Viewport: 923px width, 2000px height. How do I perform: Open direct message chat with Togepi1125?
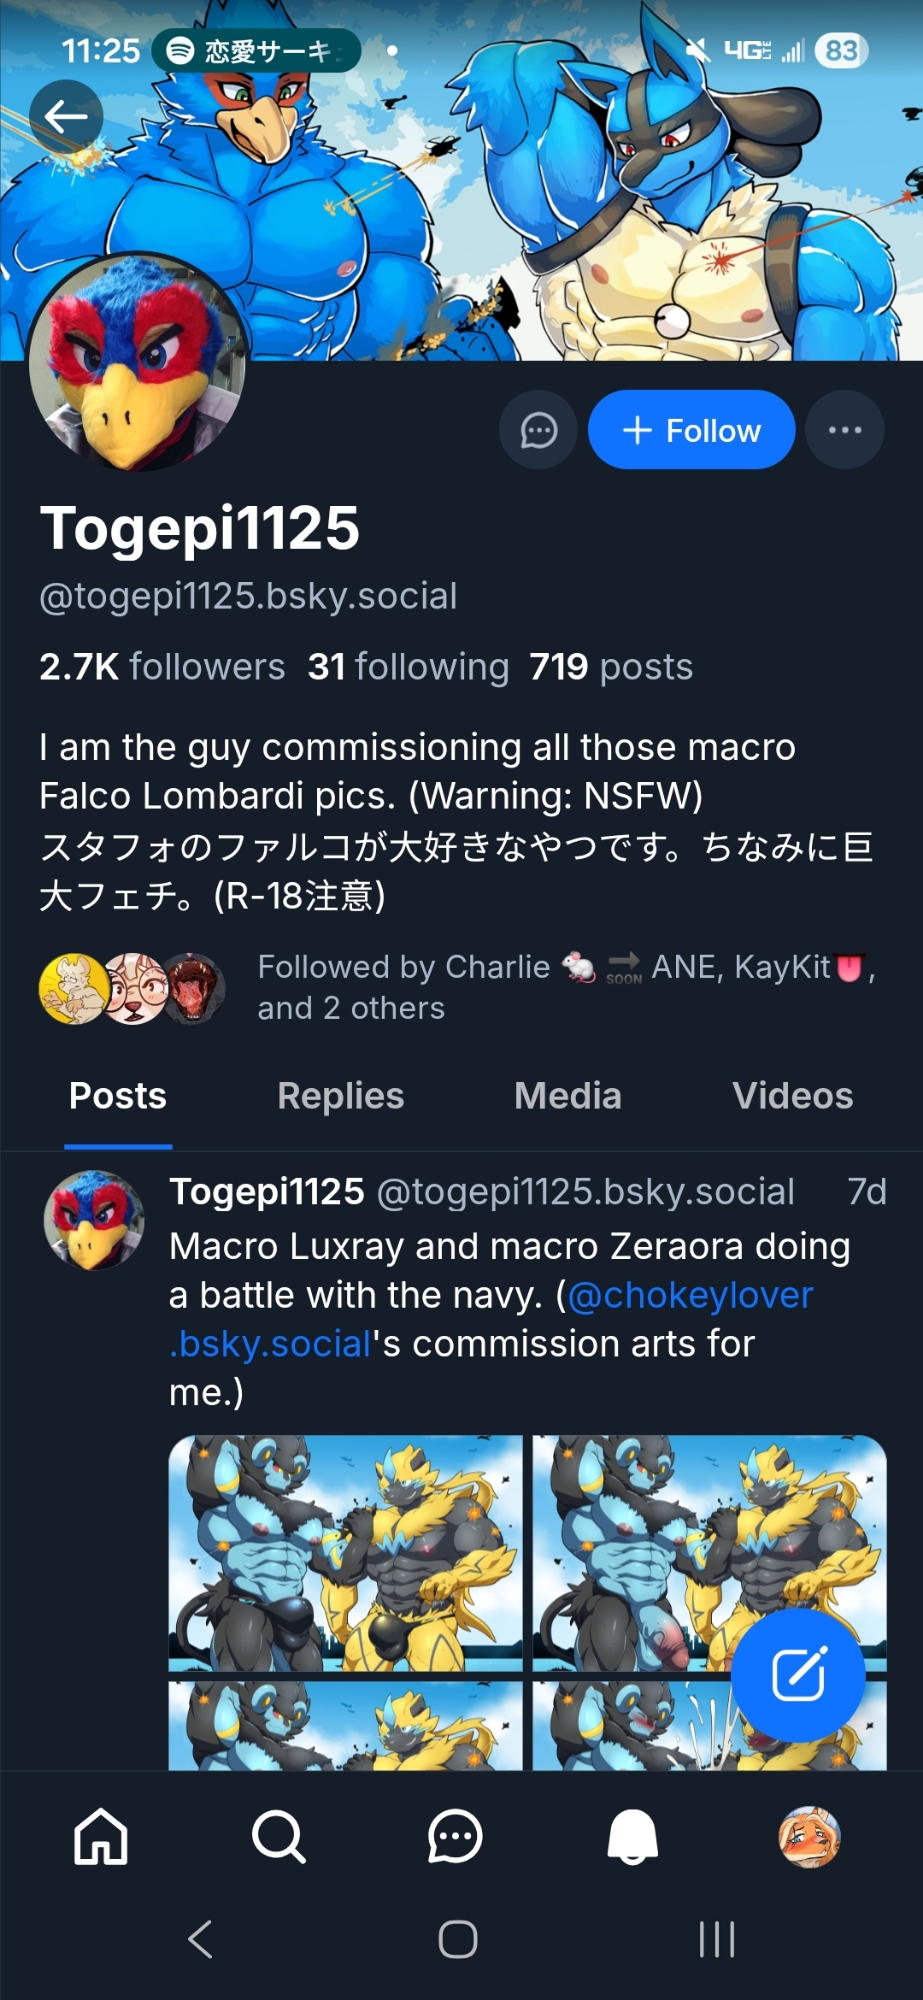[538, 431]
